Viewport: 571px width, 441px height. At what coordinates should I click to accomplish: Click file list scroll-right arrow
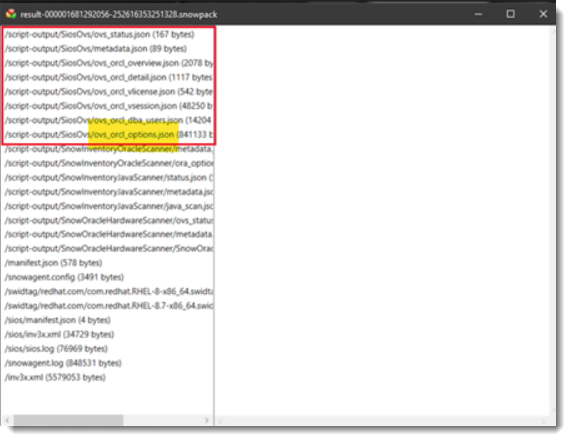(207, 420)
